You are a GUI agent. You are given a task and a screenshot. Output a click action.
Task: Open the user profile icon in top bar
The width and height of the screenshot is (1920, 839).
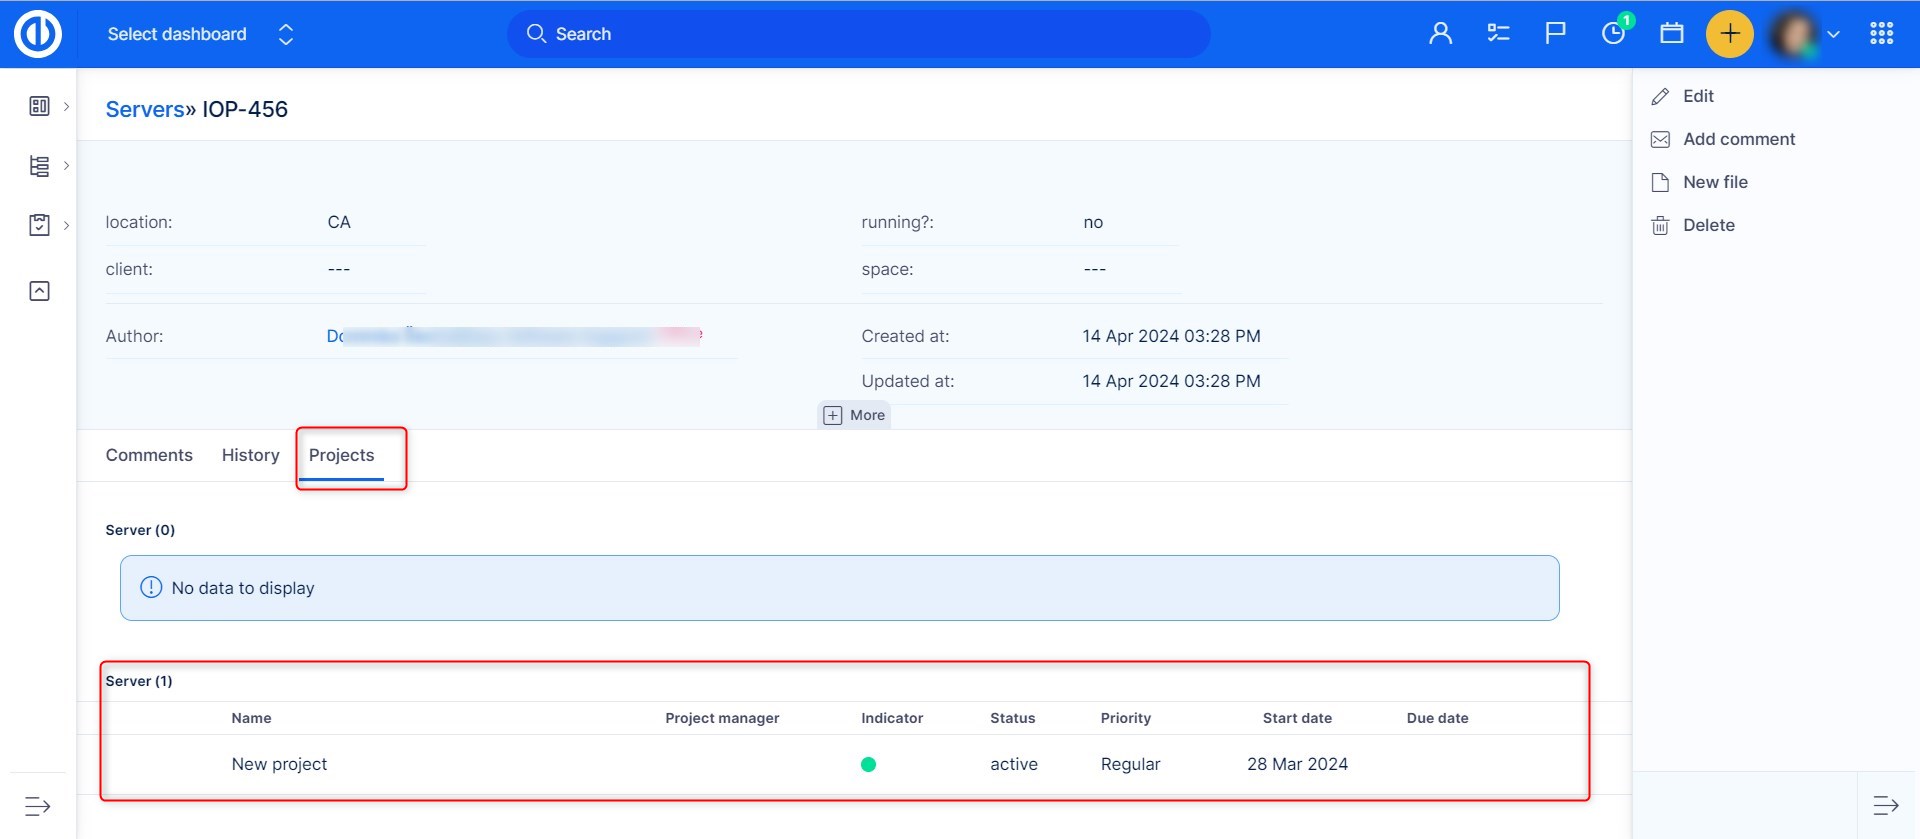click(1440, 34)
